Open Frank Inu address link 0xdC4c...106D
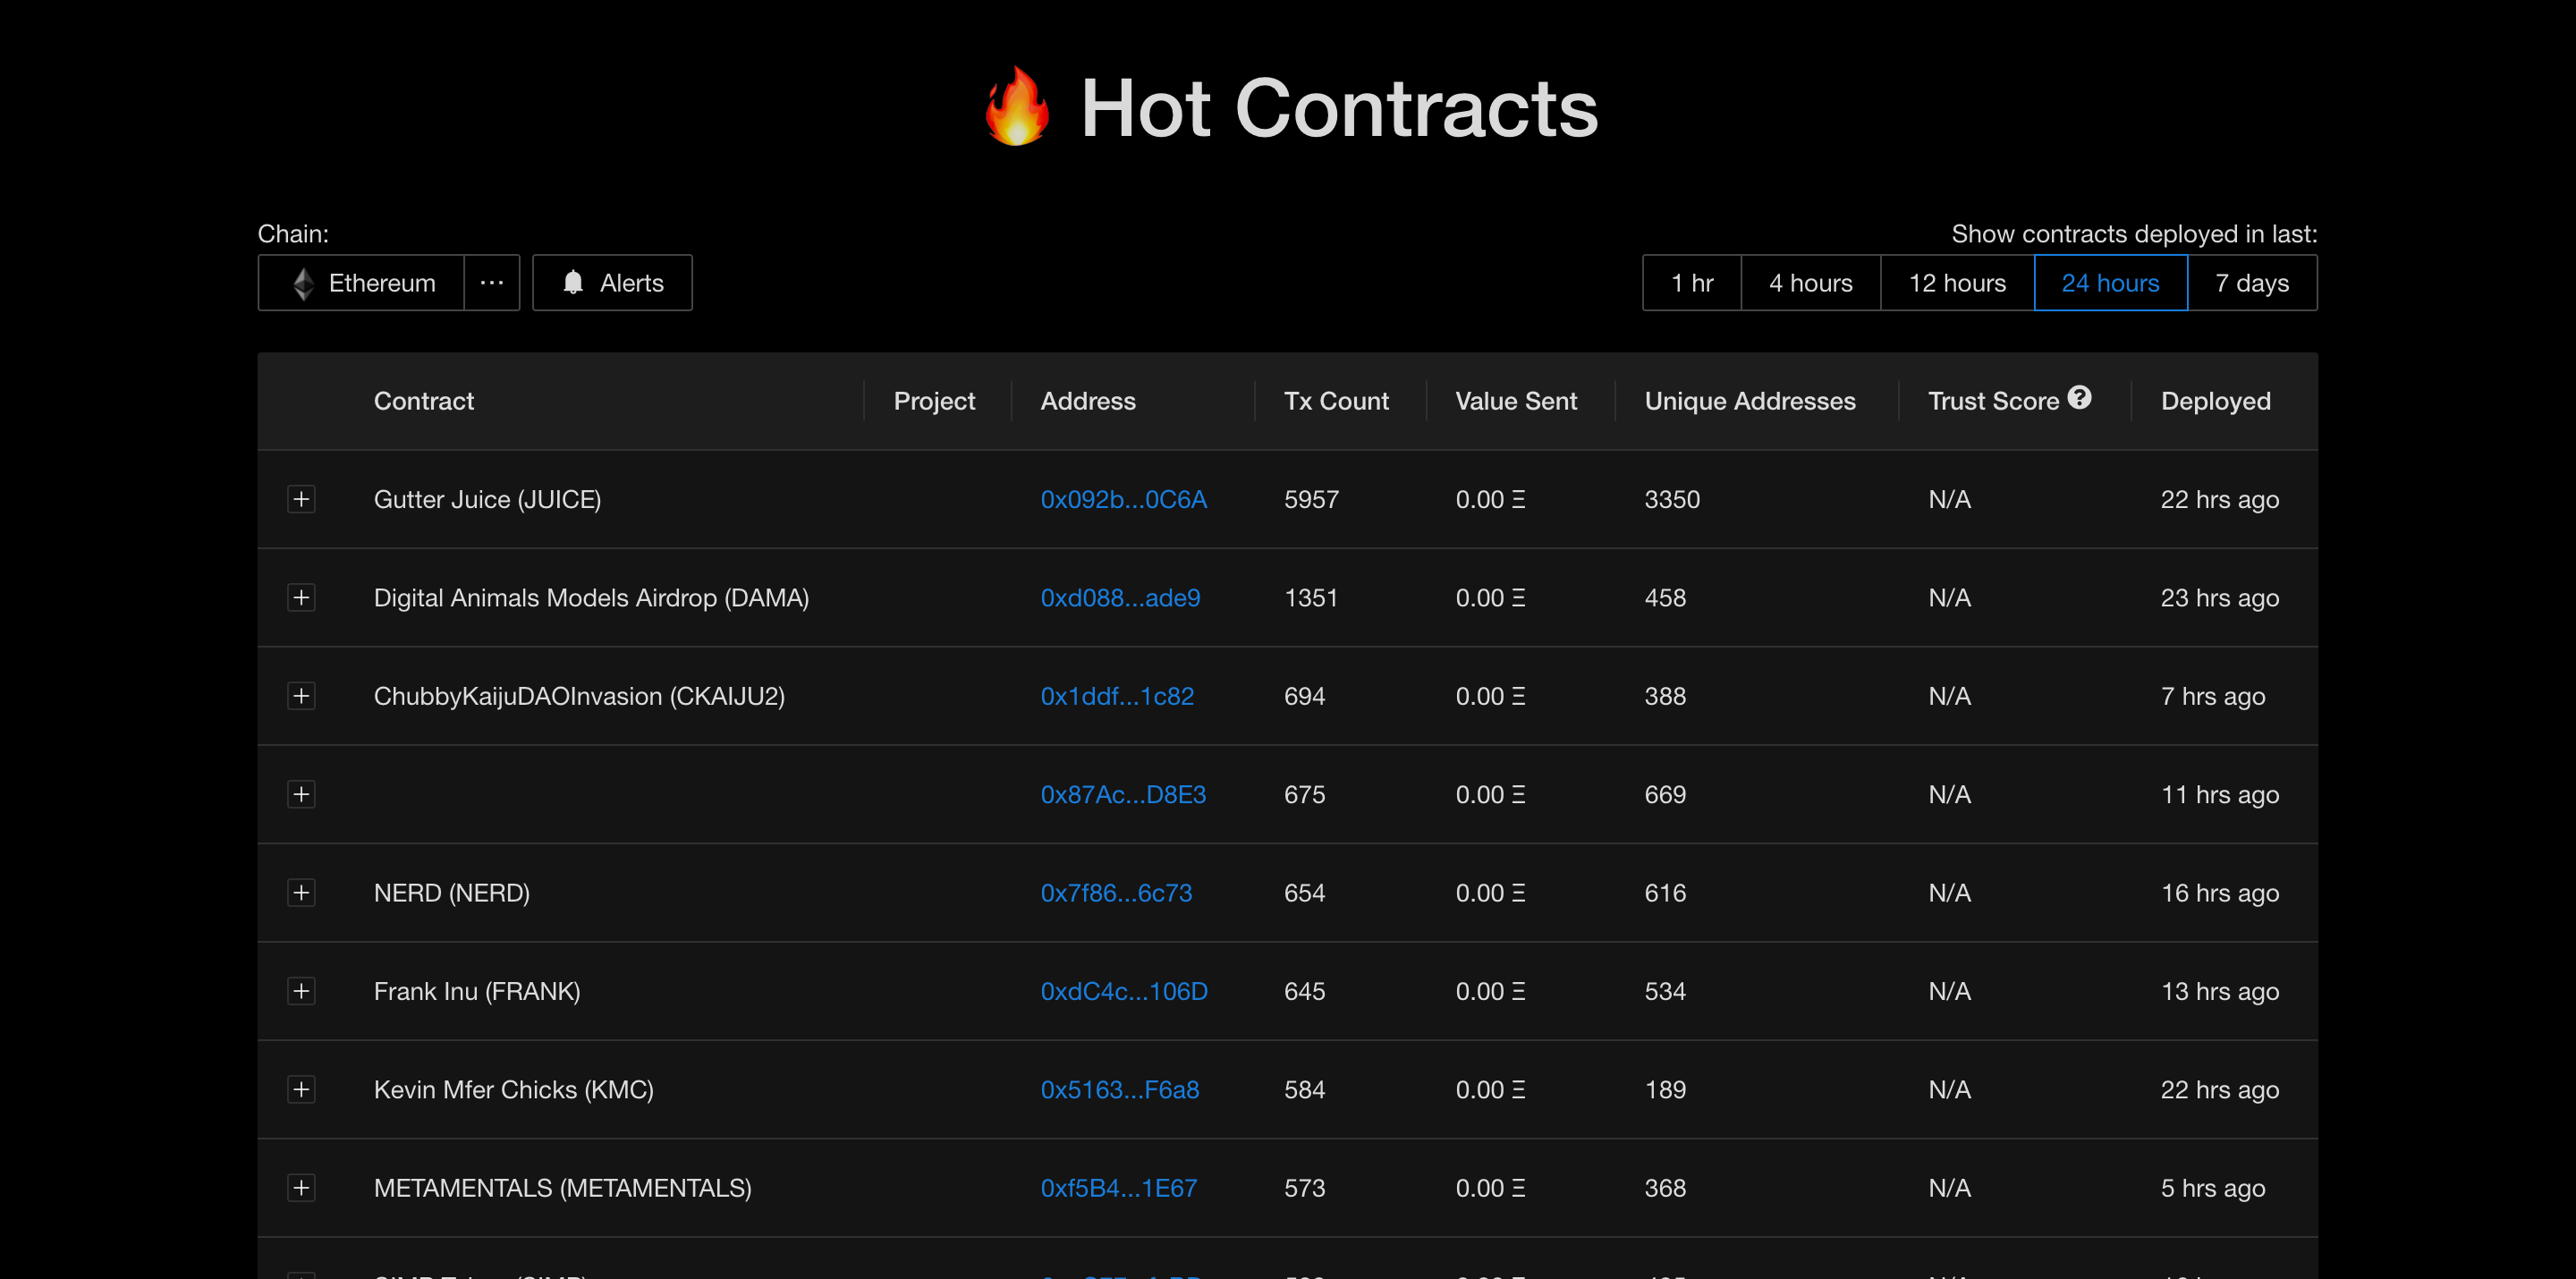The height and width of the screenshot is (1279, 2576). (1124, 991)
